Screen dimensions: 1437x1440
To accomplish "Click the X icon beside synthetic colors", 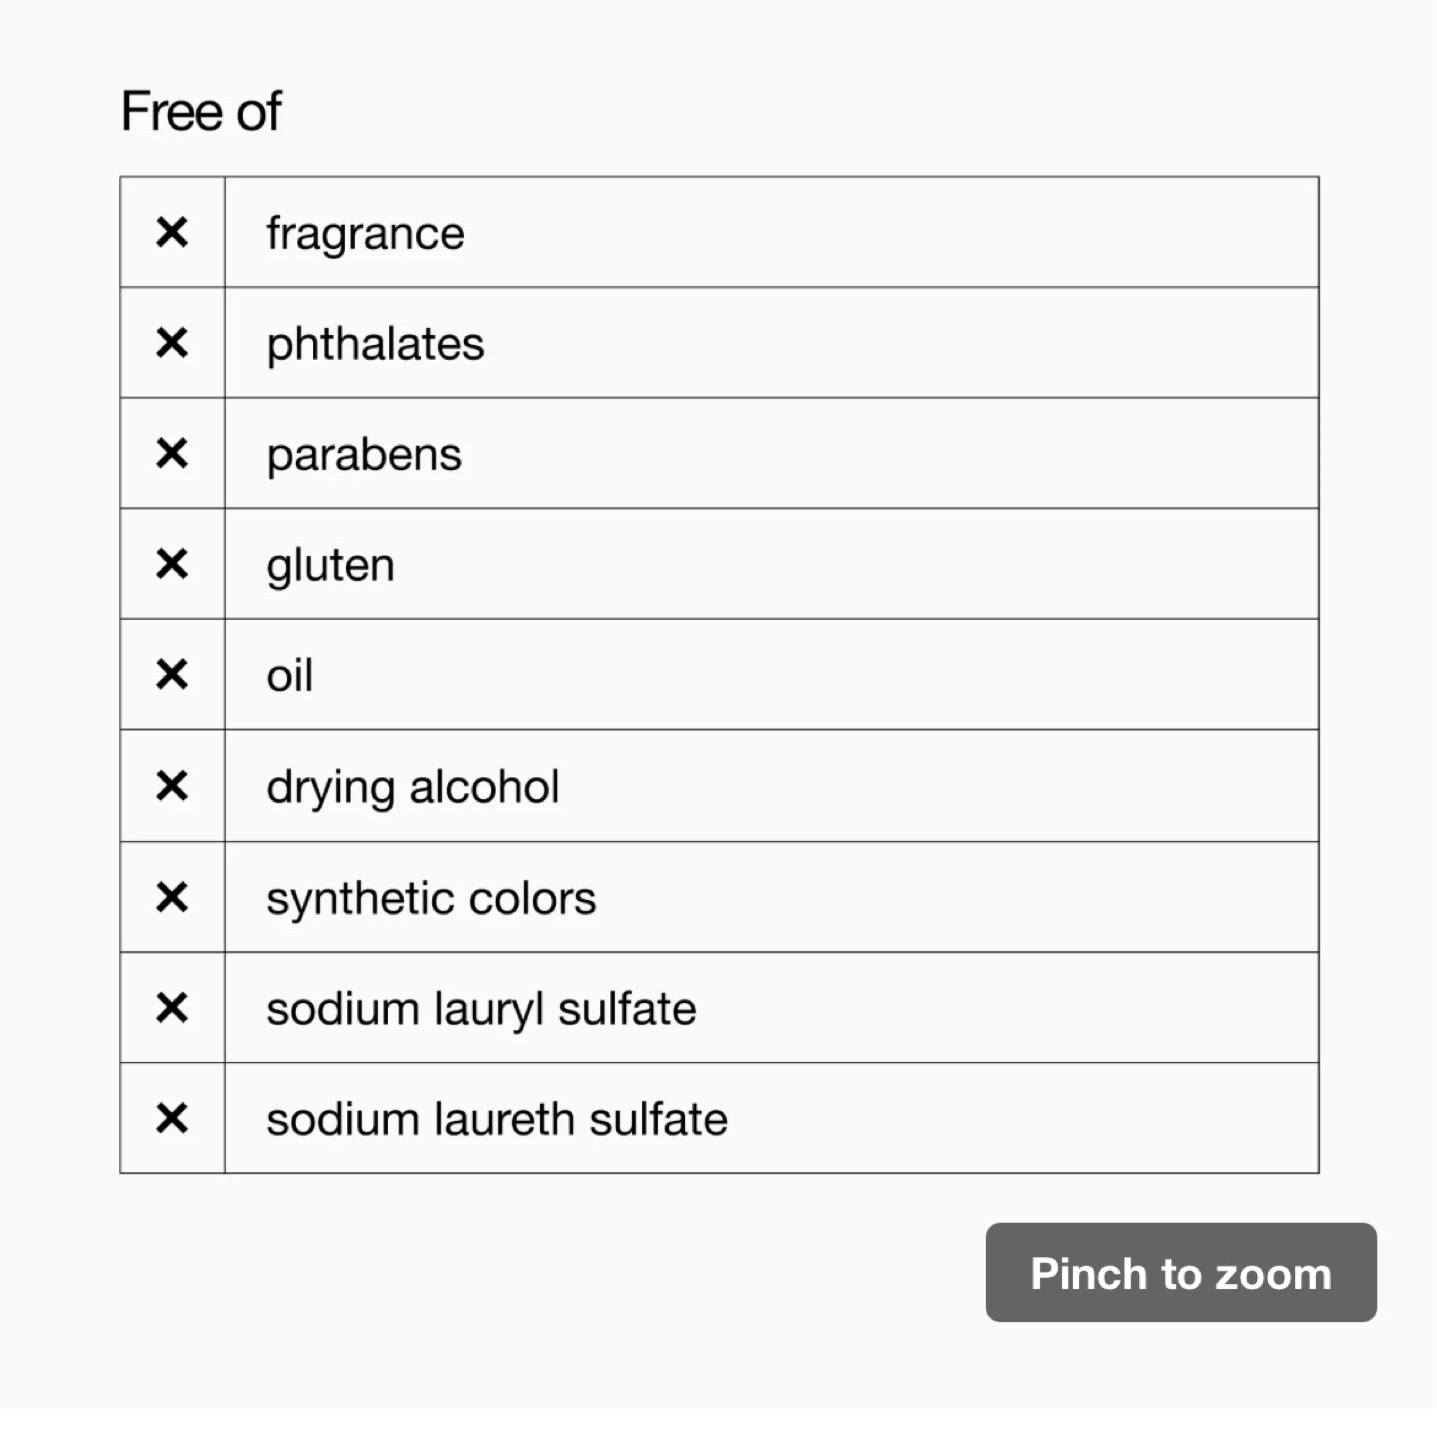I will [x=172, y=897].
